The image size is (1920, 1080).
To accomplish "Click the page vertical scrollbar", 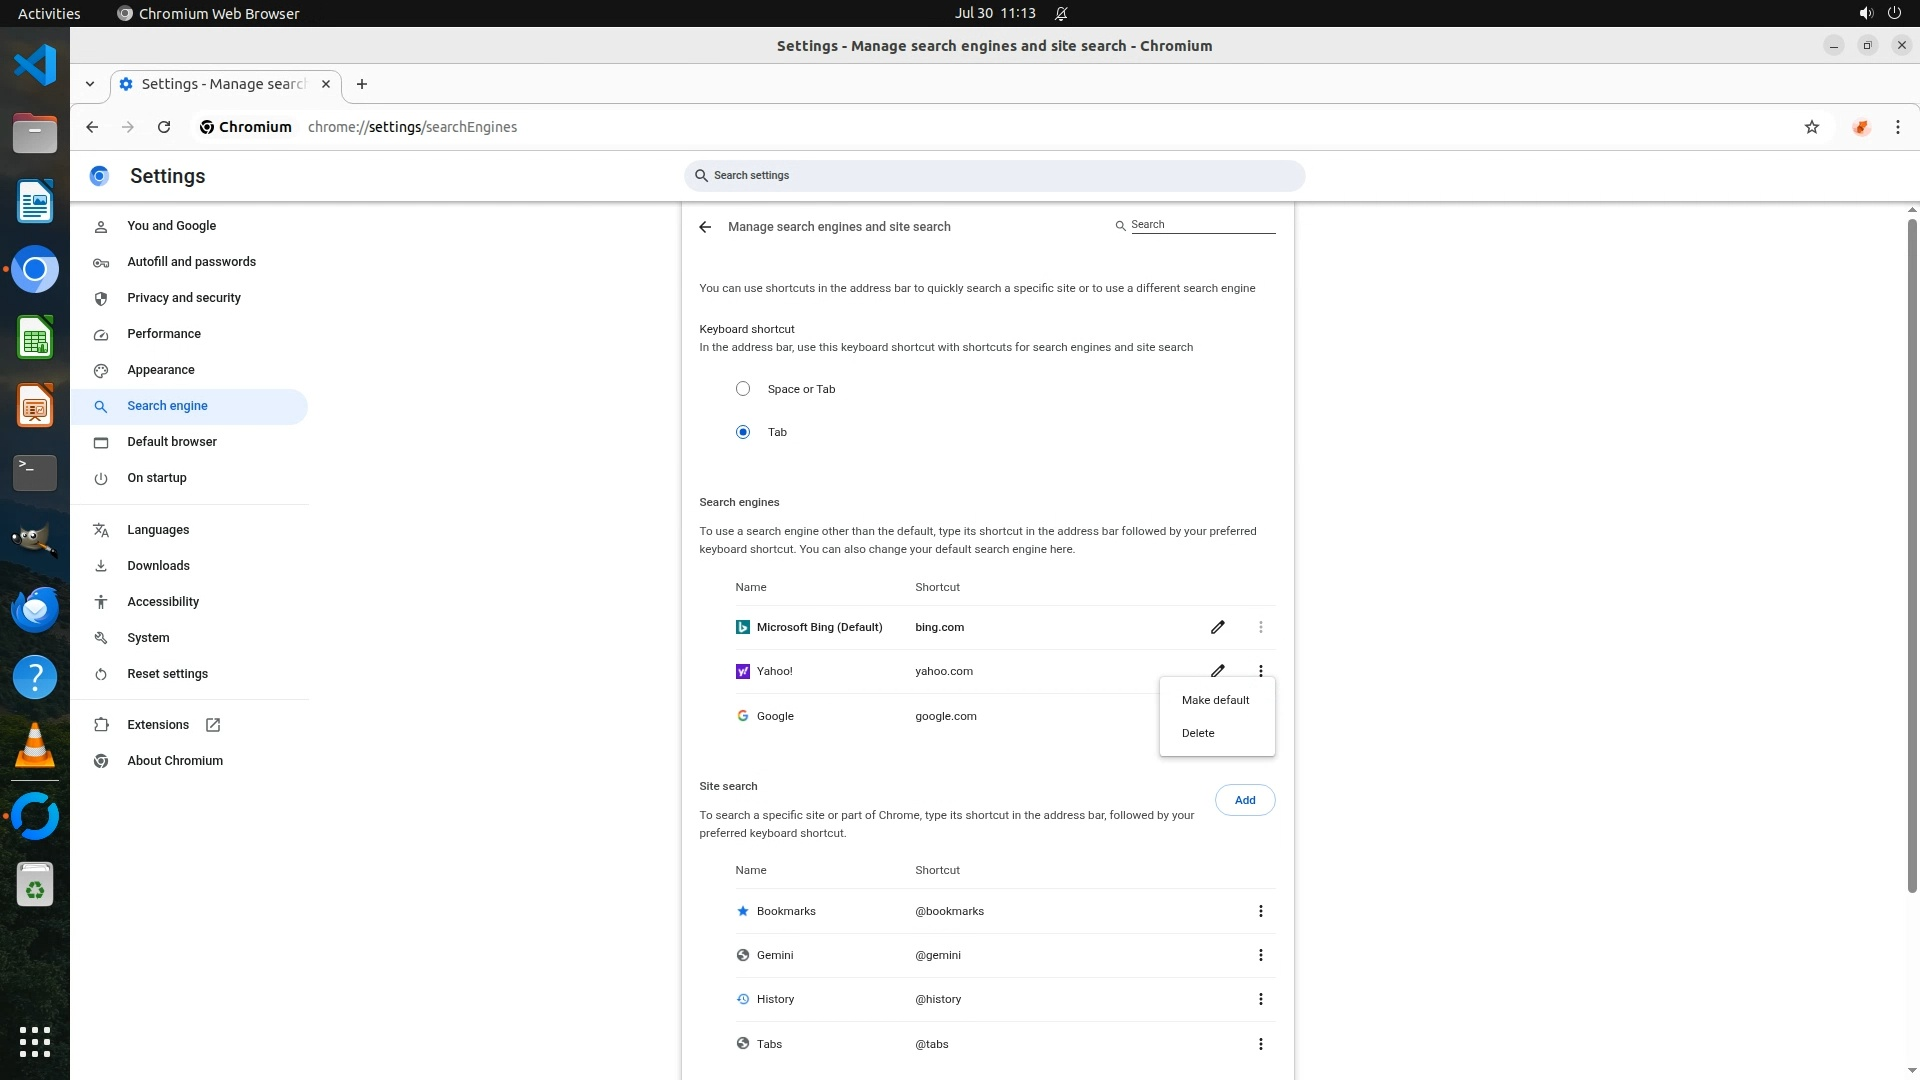I will tap(1912, 550).
